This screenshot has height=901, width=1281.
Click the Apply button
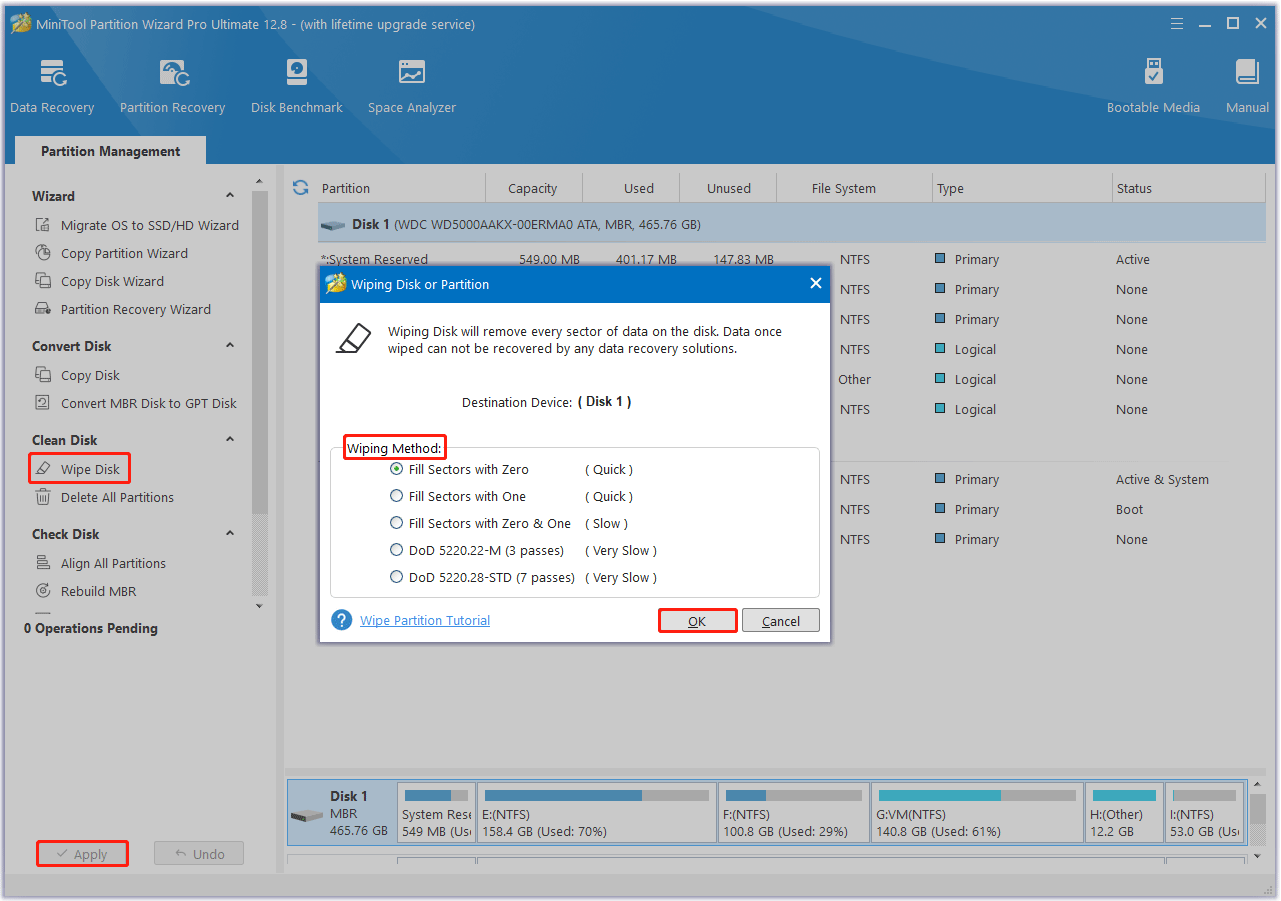click(82, 854)
